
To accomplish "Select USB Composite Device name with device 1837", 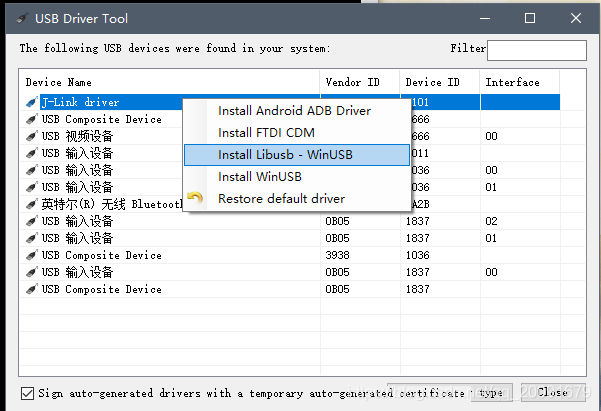I will coord(102,289).
